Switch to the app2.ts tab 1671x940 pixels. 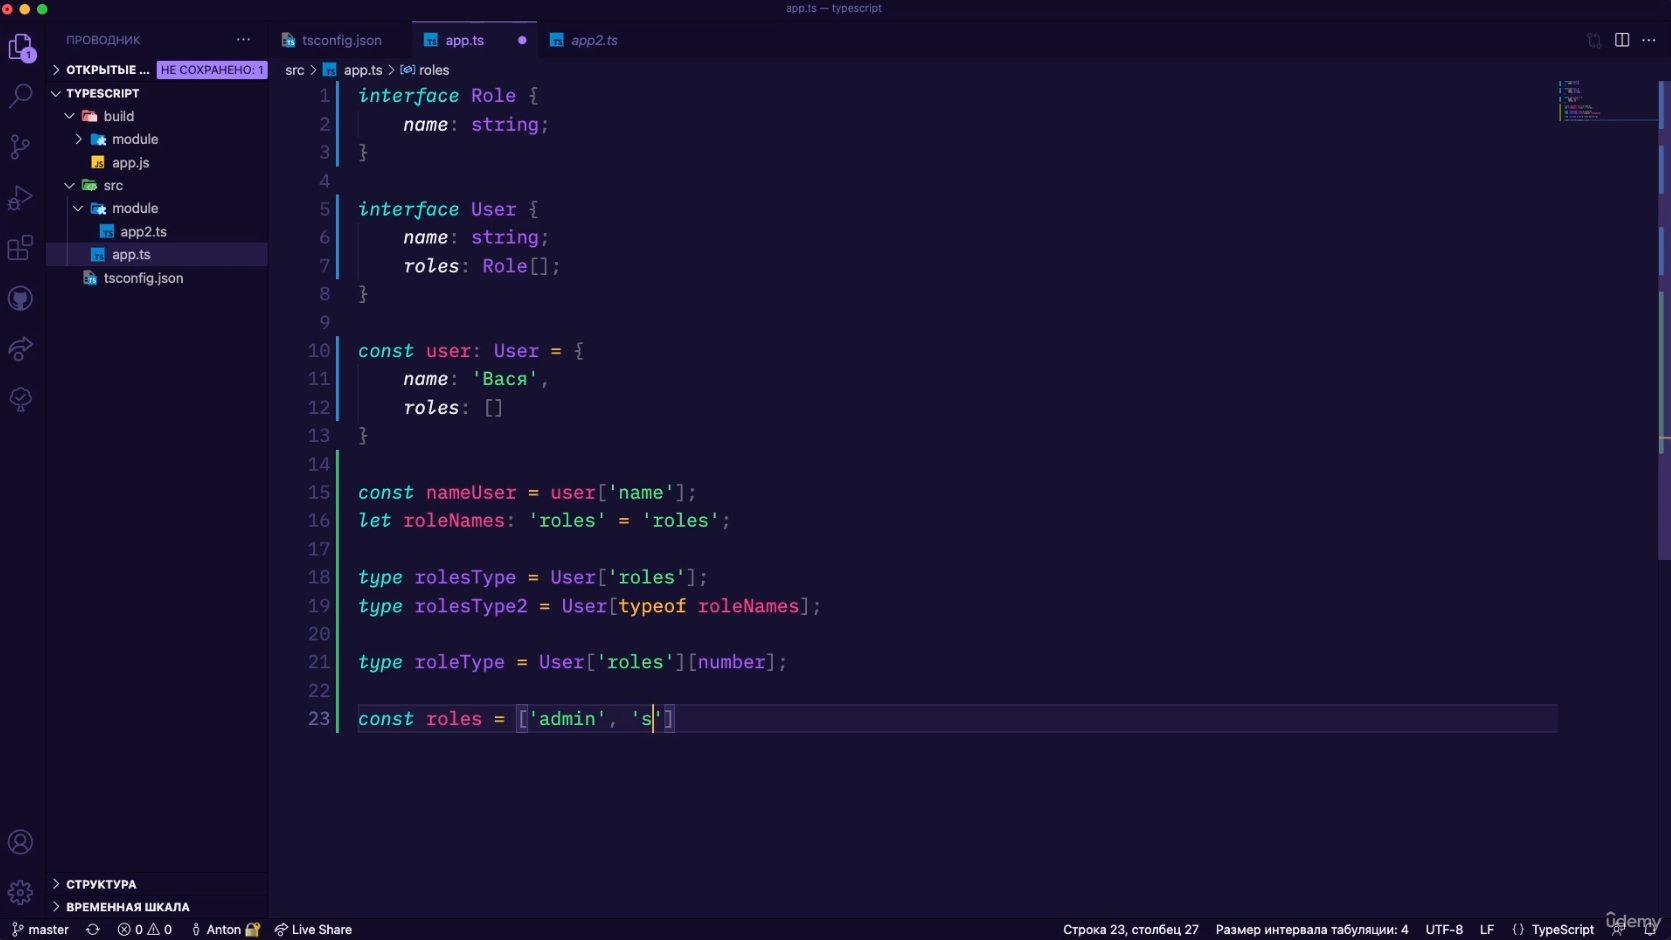click(594, 40)
